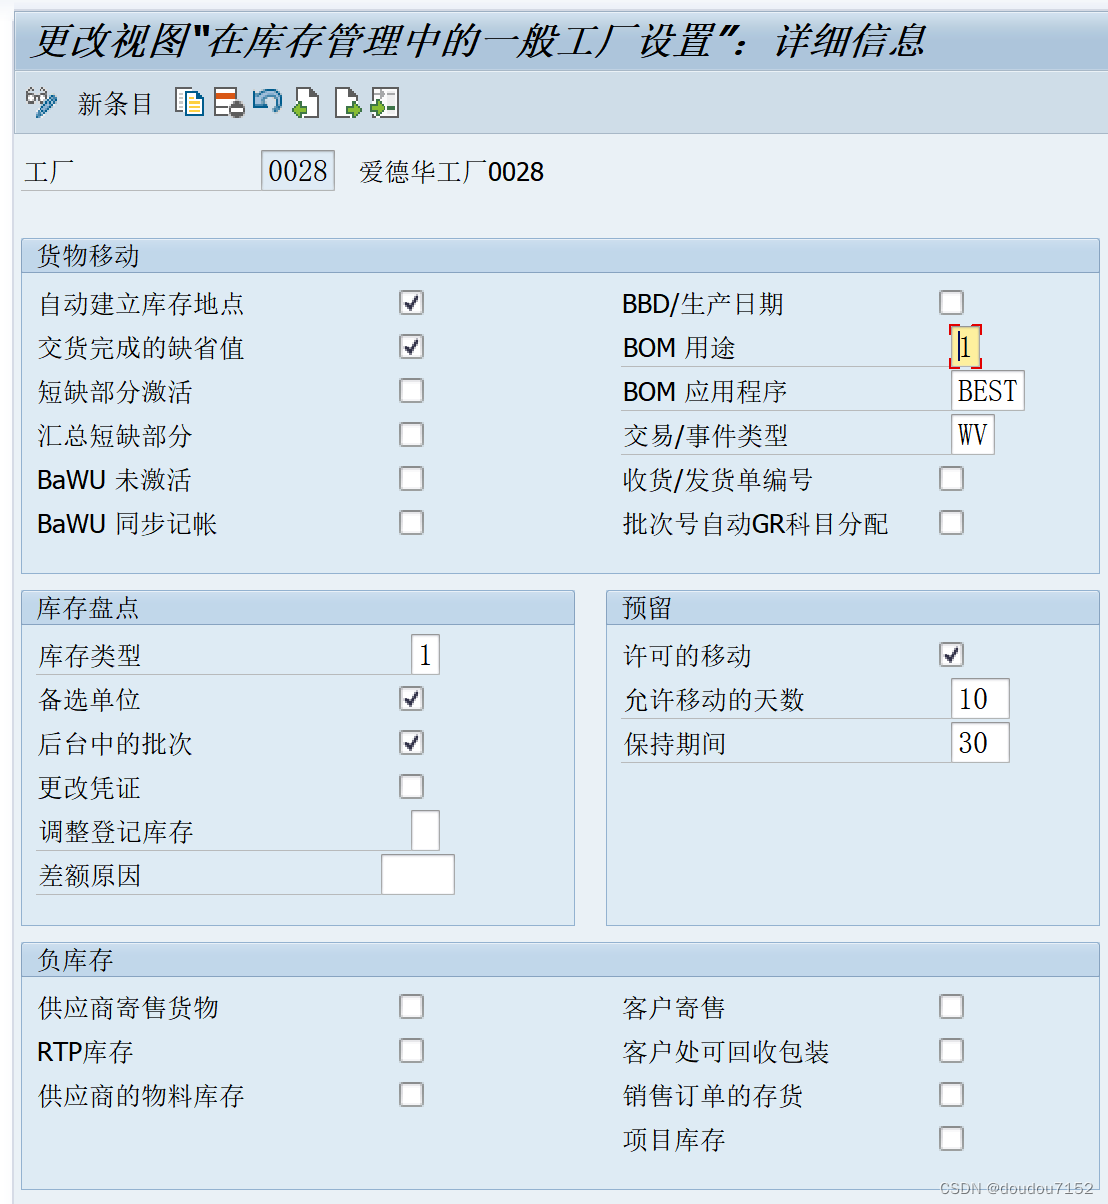Enable the BBD/生产日期 checkbox
Screen dimensions: 1108x1204
tap(951, 302)
